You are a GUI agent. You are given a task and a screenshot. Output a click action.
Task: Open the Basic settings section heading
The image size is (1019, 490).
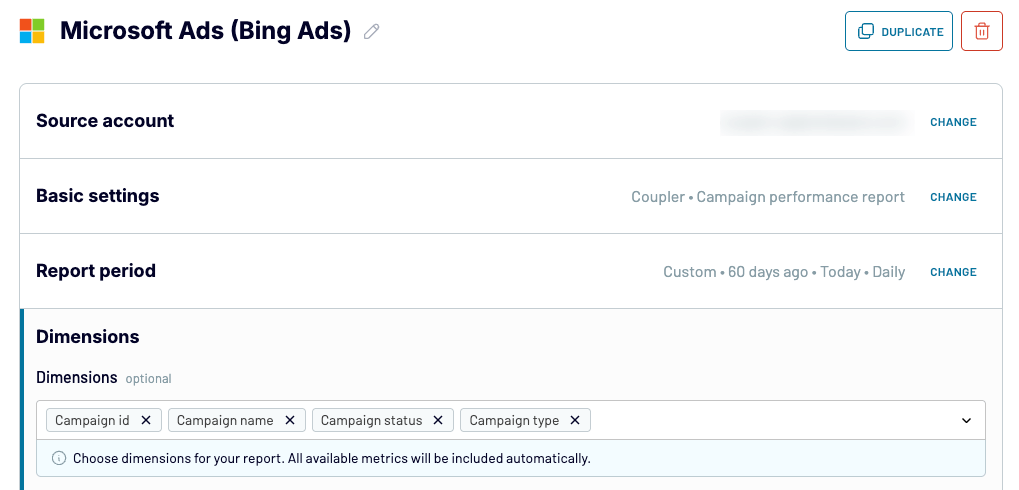coord(97,196)
